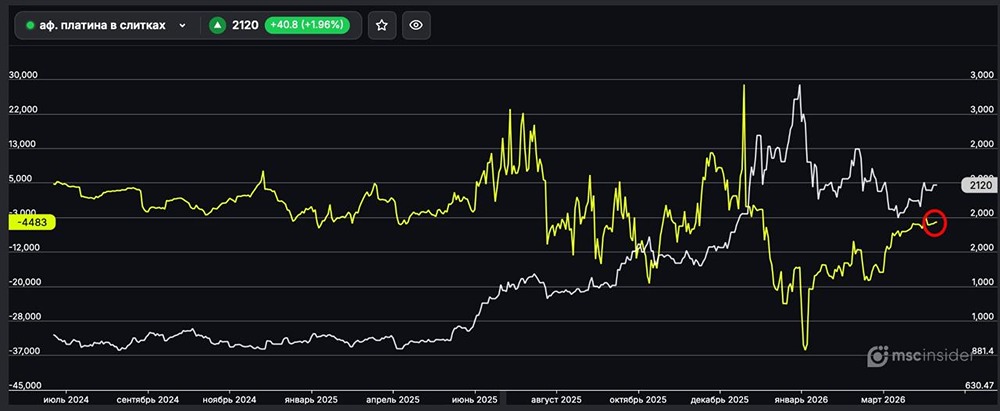The height and width of the screenshot is (411, 1000).
Task: Click the 'сентябрь 2024' date label
Action: pos(147,399)
